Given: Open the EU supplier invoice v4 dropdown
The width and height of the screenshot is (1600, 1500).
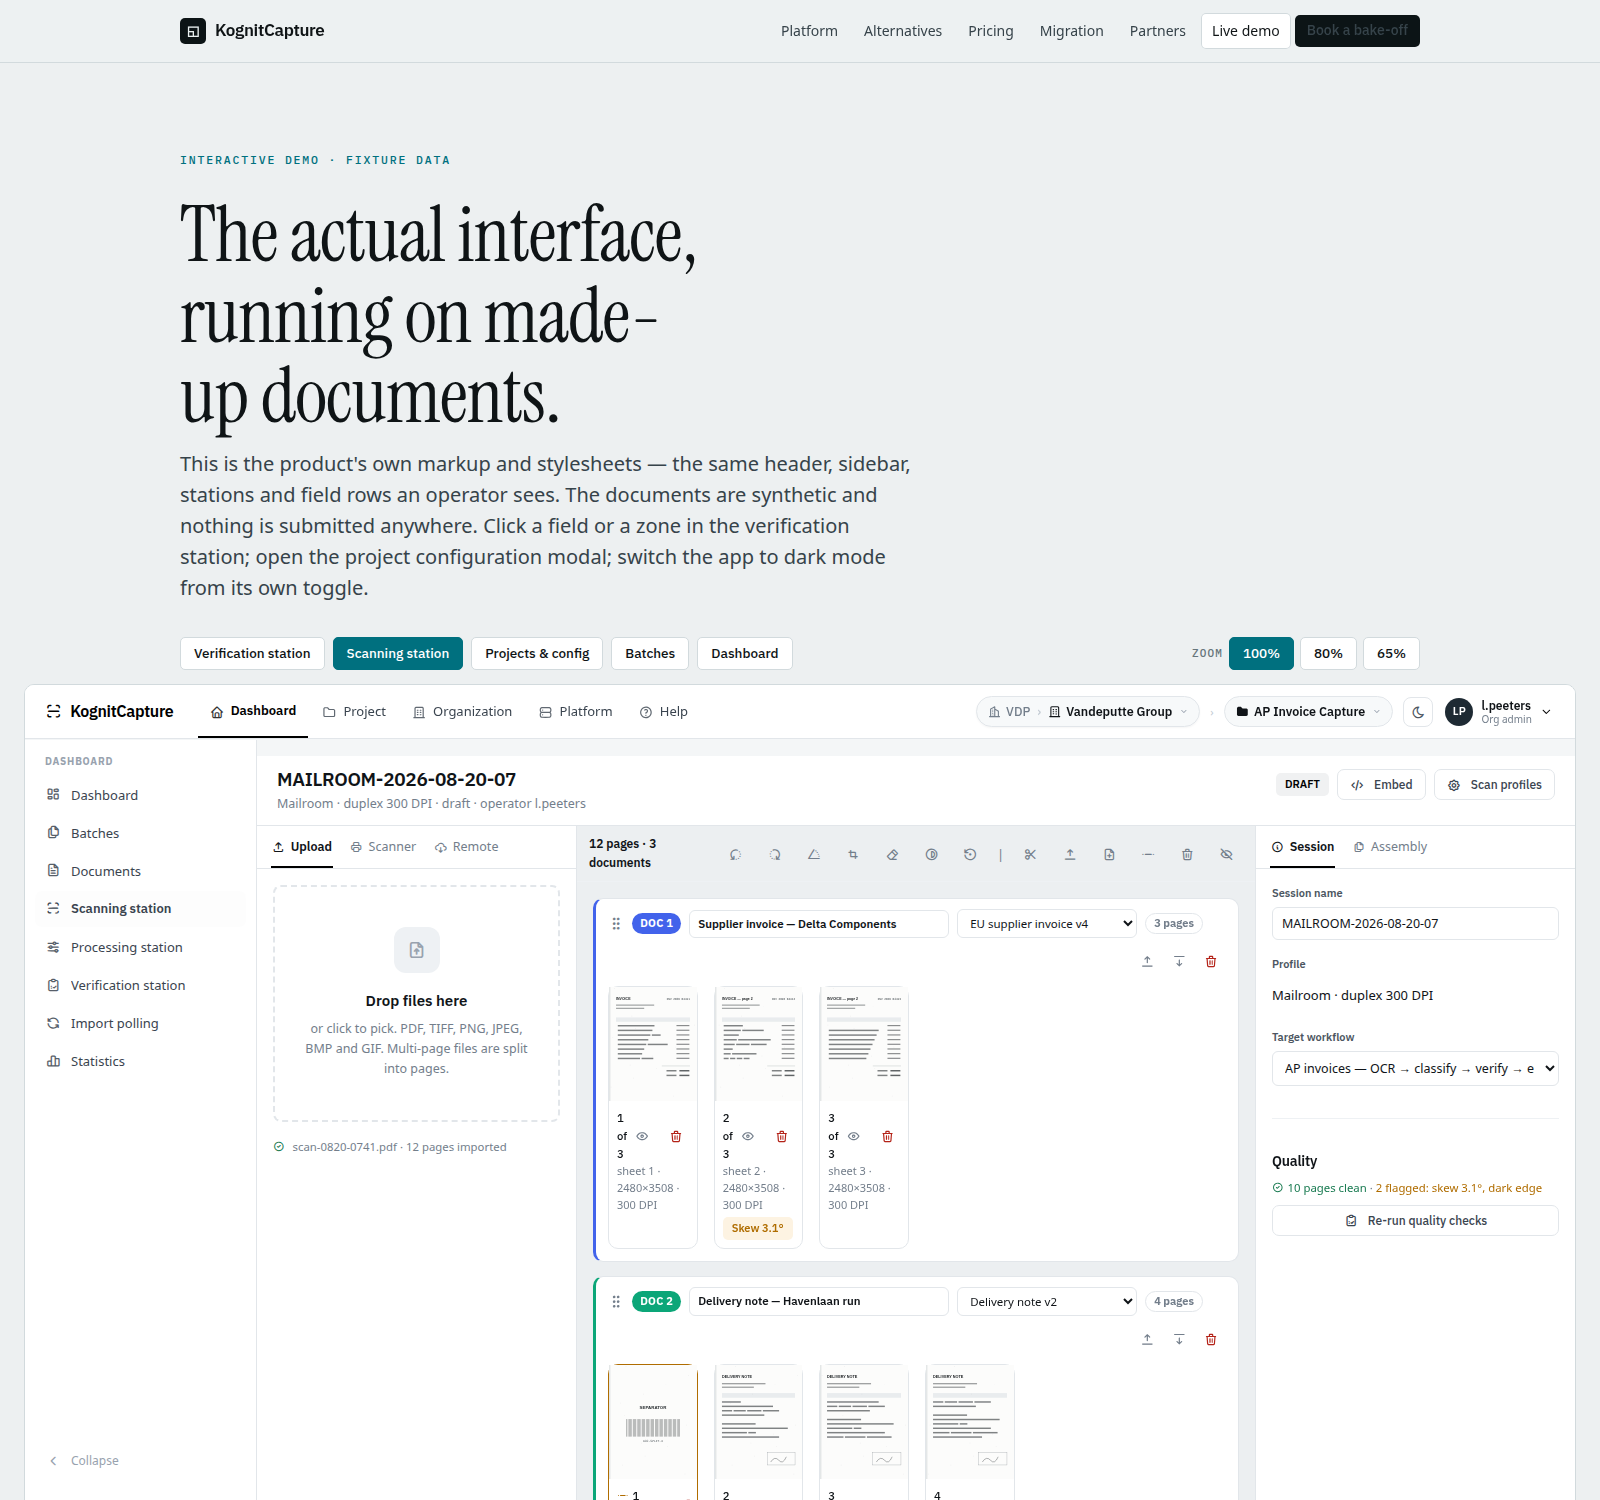Looking at the screenshot, I should pos(1047,924).
